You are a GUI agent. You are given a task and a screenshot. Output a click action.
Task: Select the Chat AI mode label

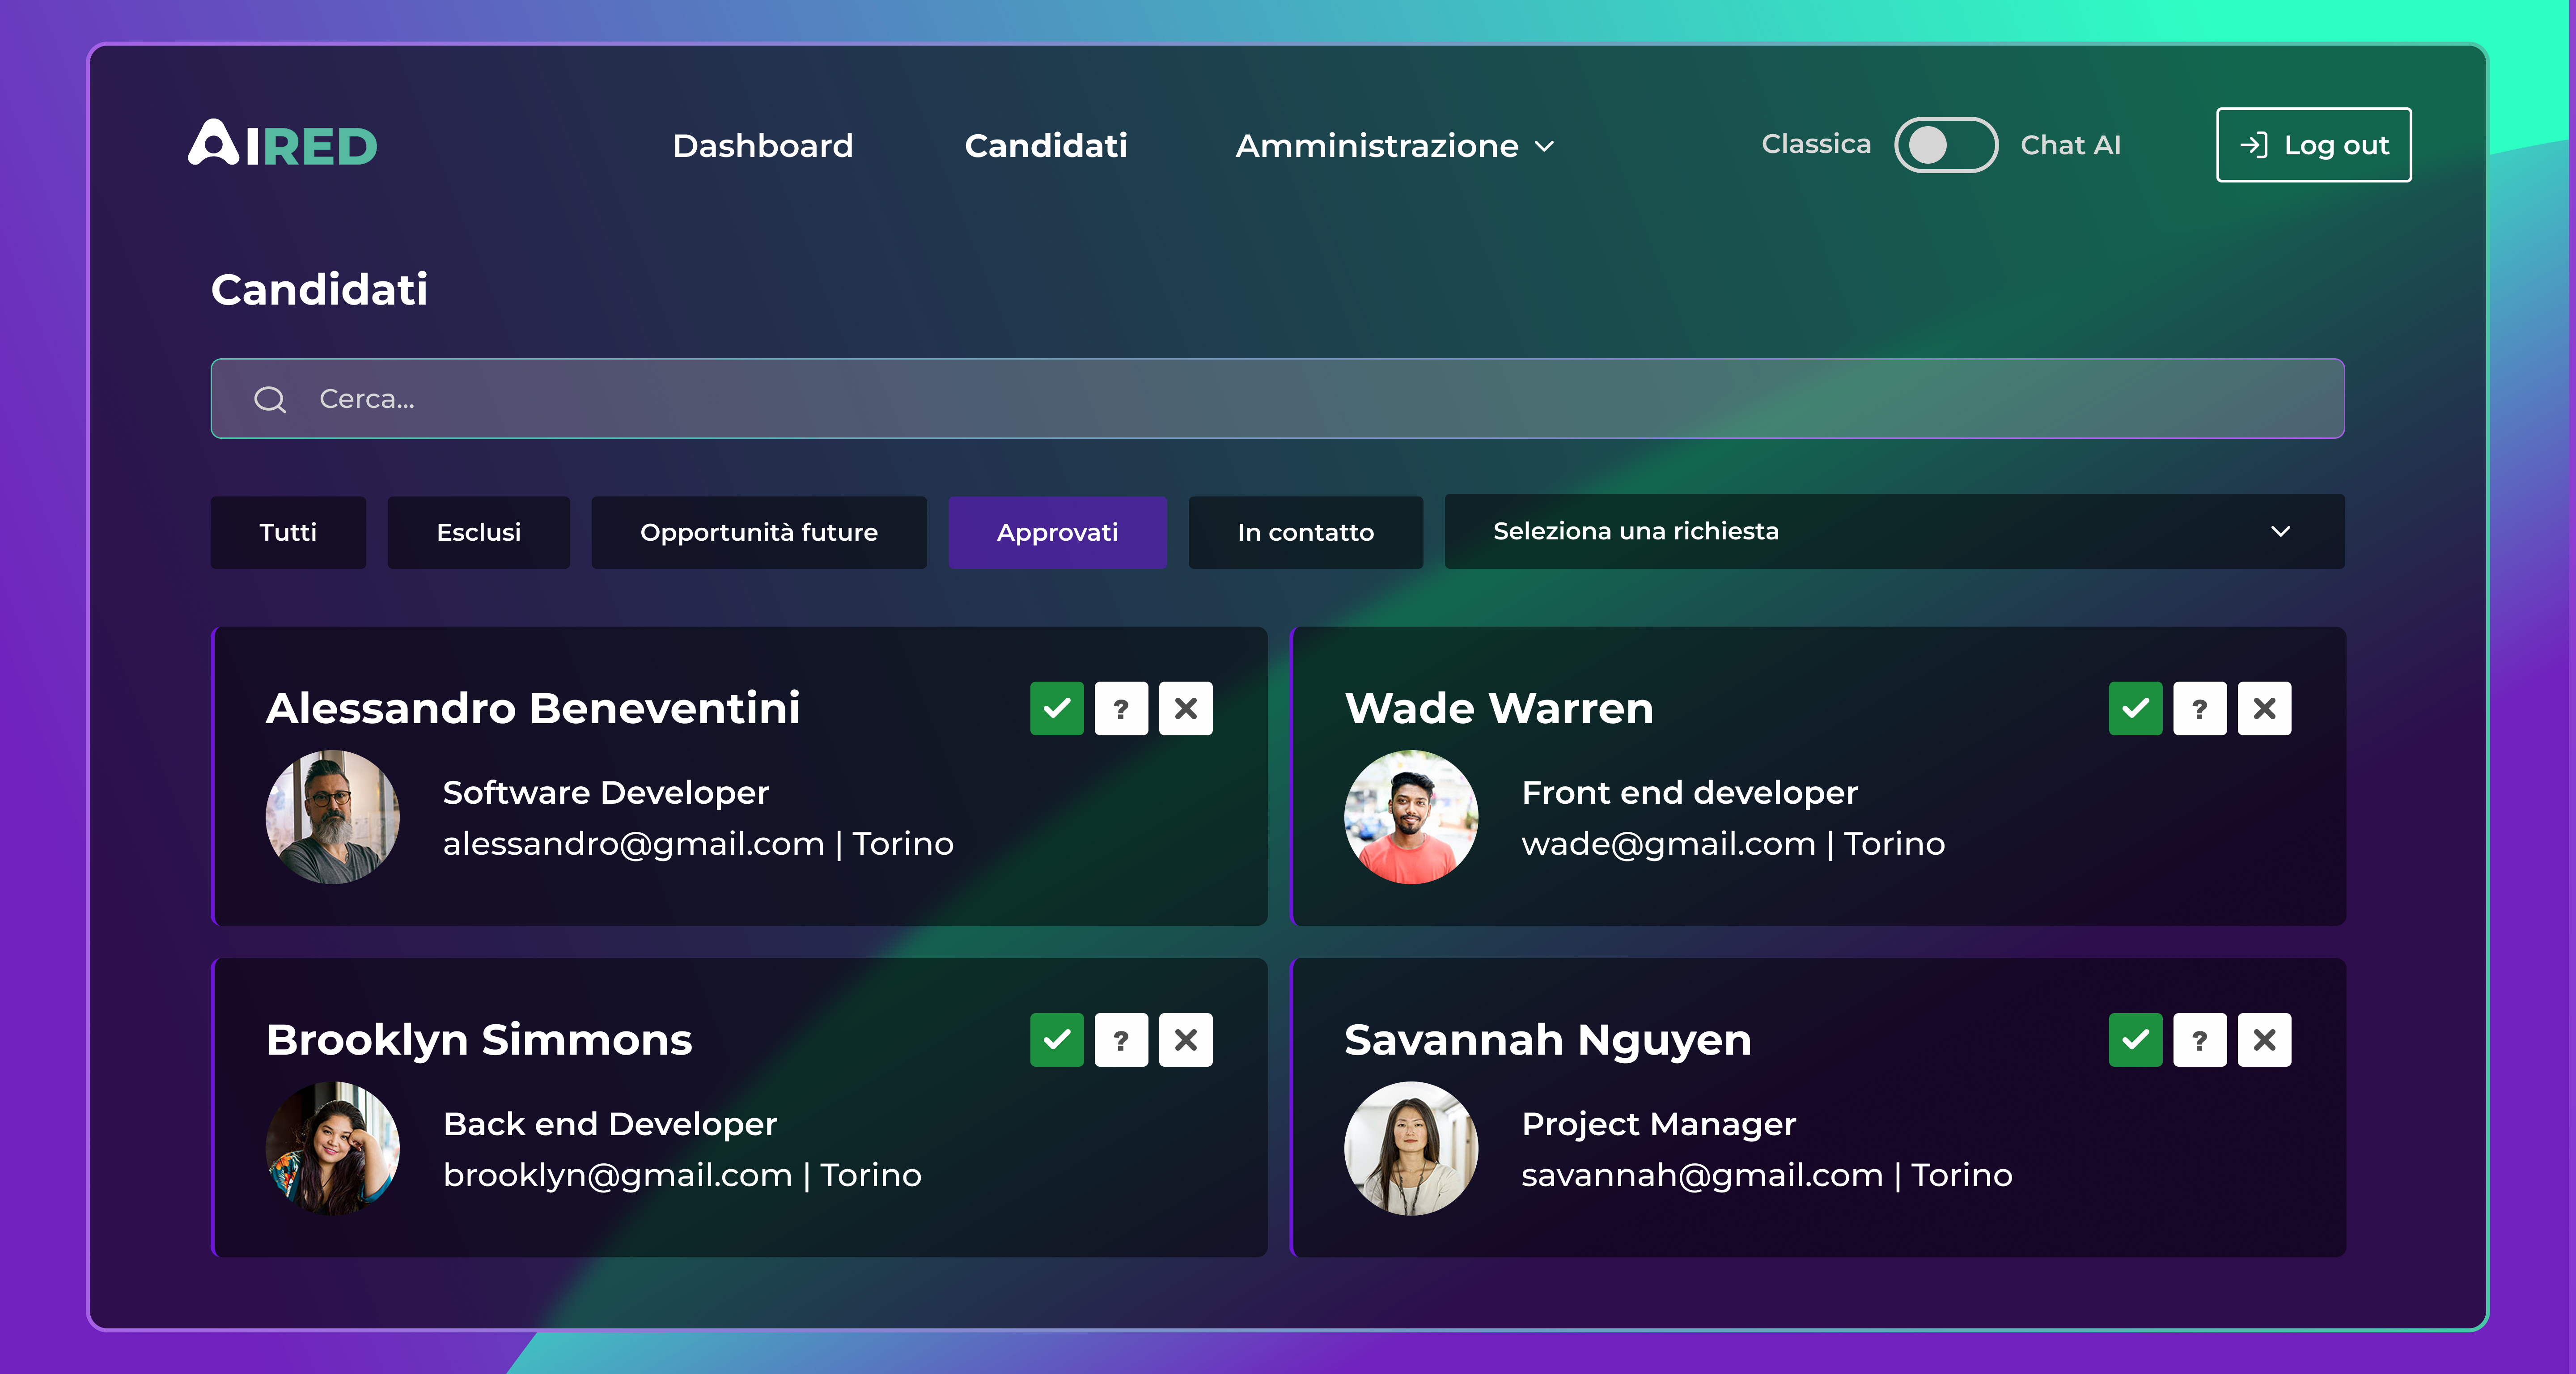tap(2070, 145)
